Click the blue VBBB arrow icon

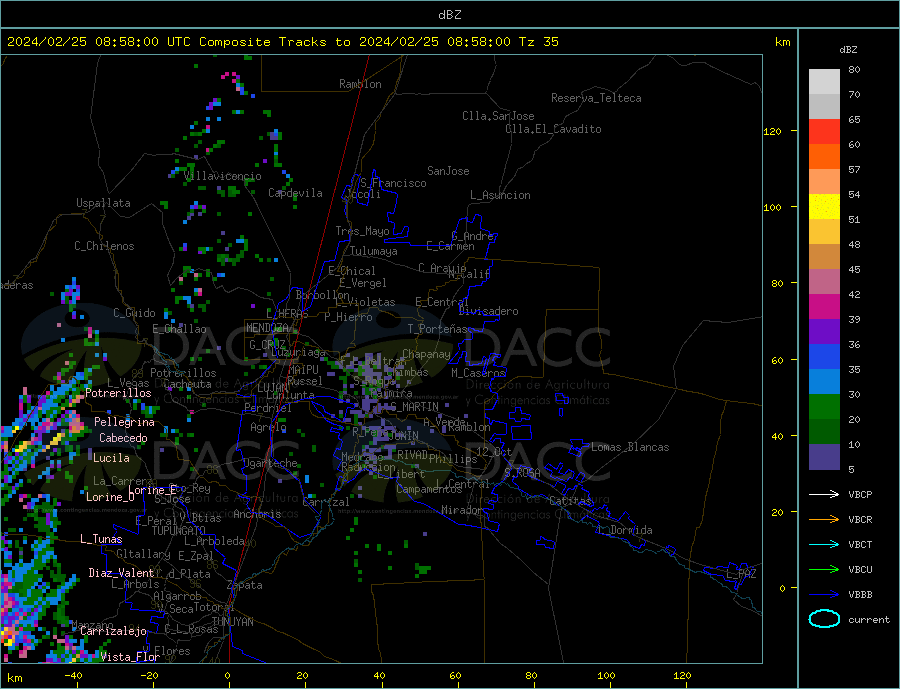tap(824, 594)
